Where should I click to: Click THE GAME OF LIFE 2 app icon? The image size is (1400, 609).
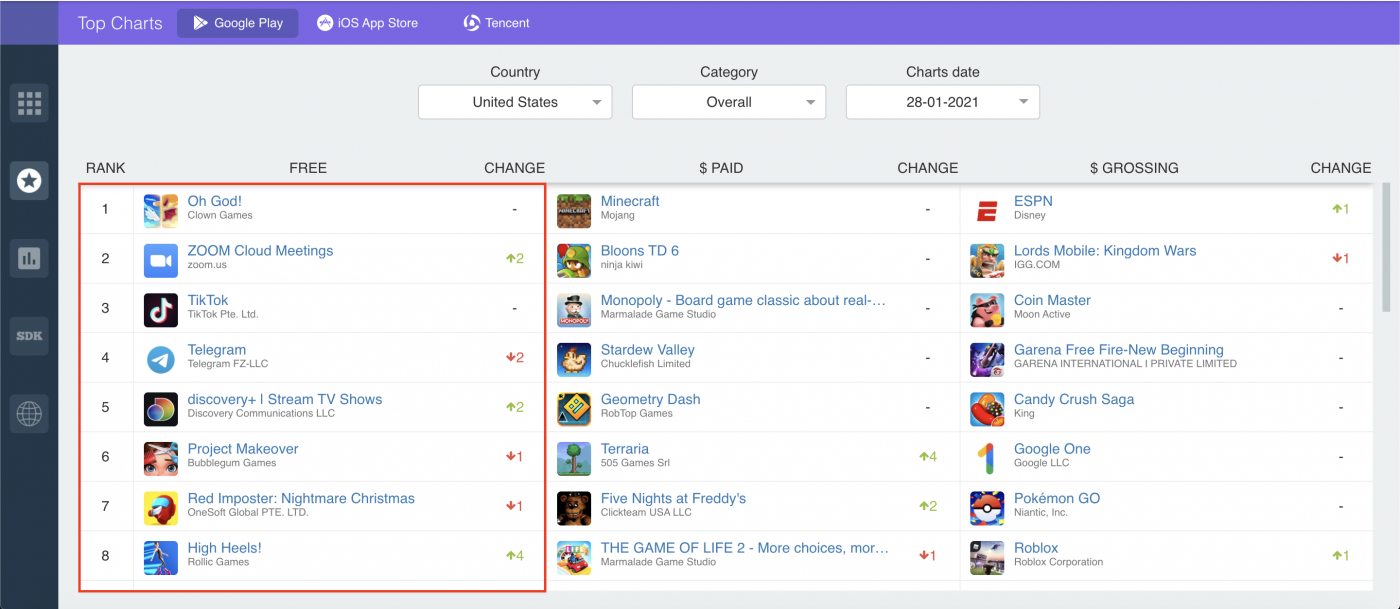(x=574, y=557)
